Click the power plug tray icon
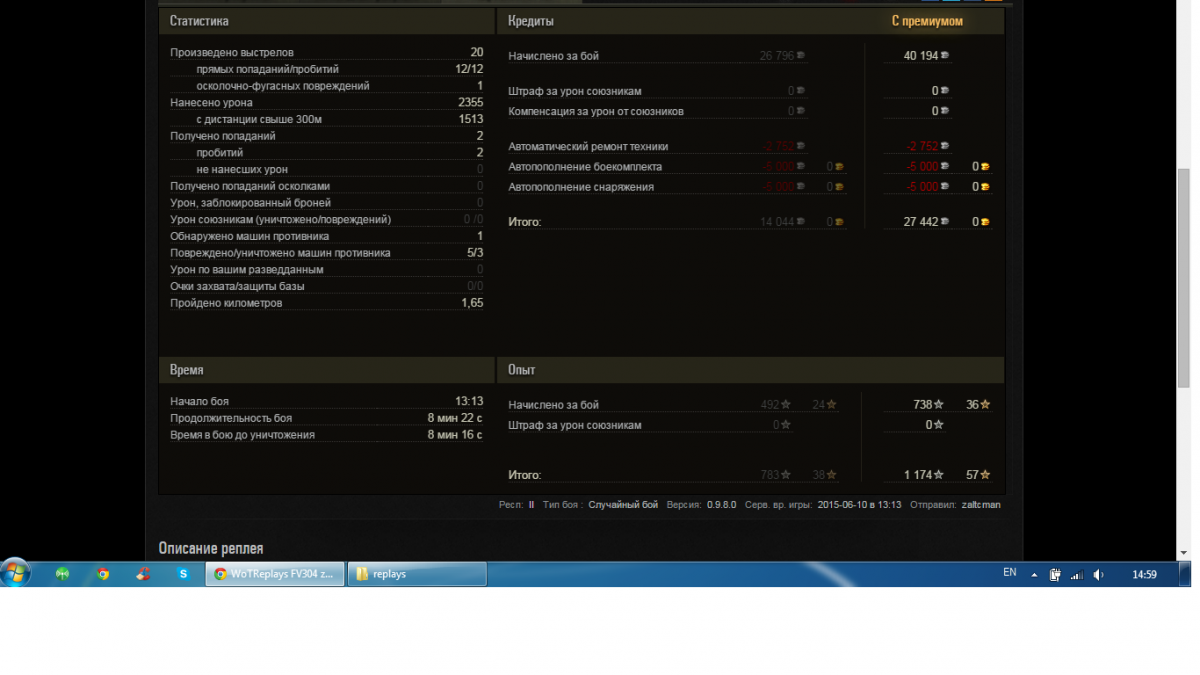 click(1056, 575)
